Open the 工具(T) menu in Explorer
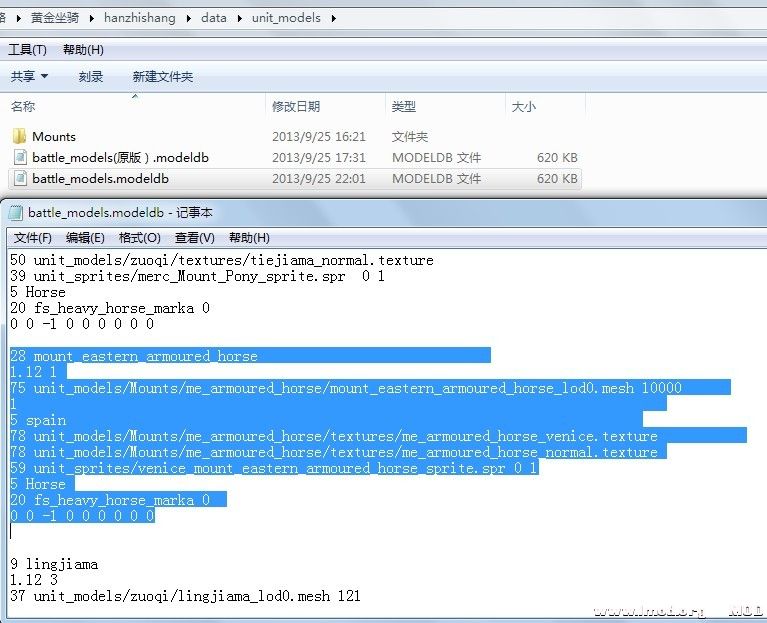 pos(27,50)
